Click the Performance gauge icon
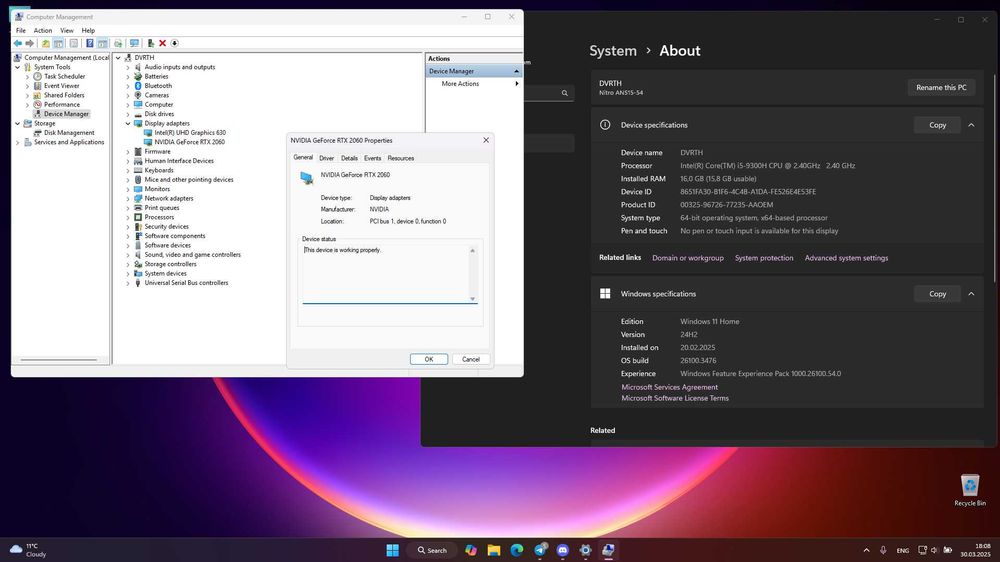 coord(38,105)
